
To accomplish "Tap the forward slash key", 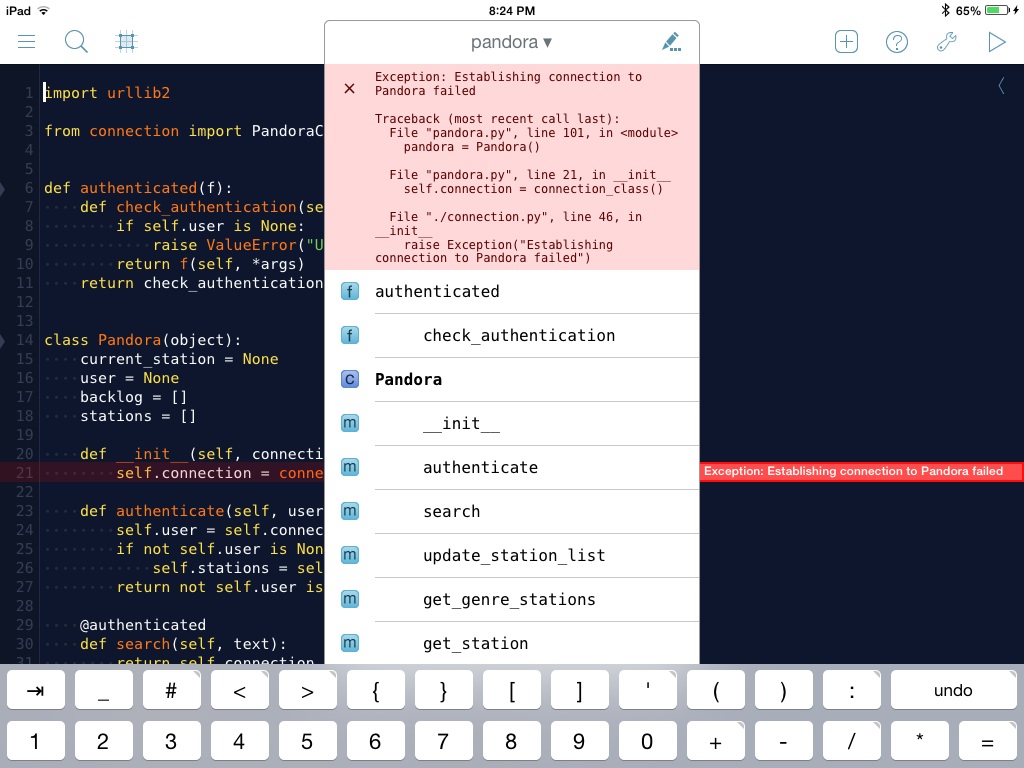I will [x=852, y=741].
